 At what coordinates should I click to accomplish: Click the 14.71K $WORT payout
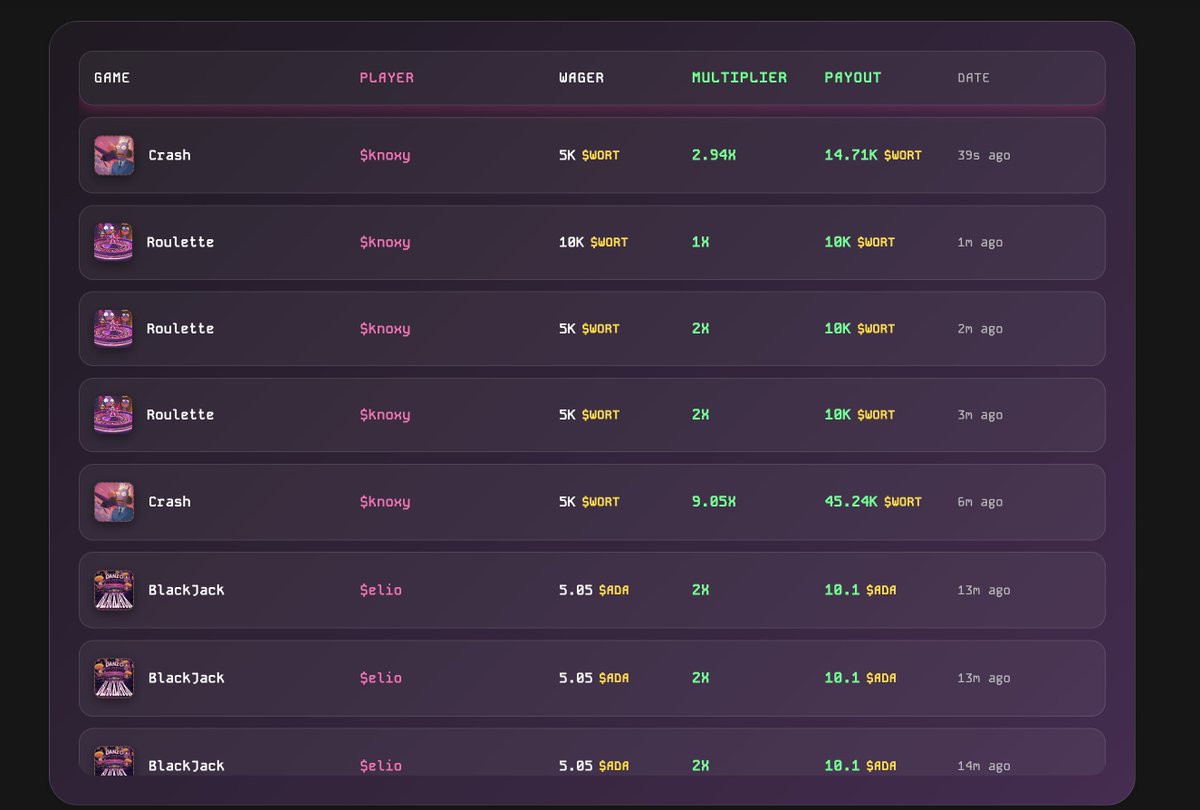tap(873, 155)
